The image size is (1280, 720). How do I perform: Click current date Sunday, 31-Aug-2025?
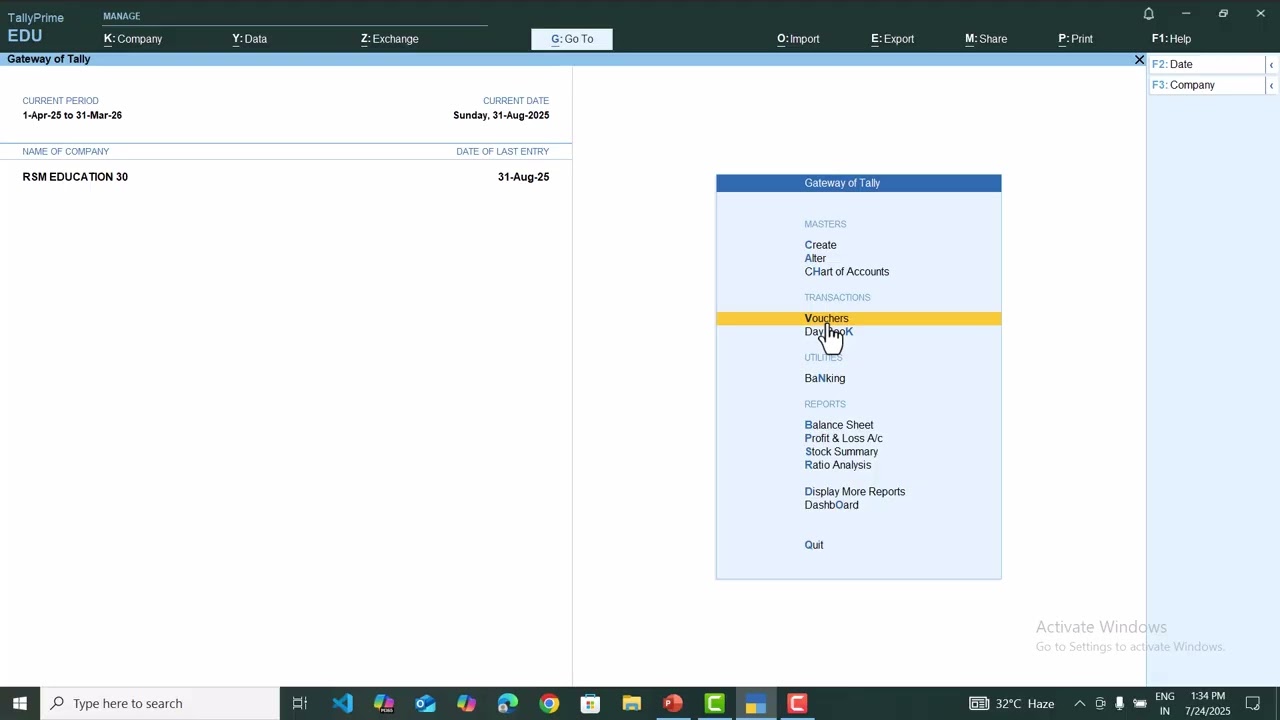(501, 116)
